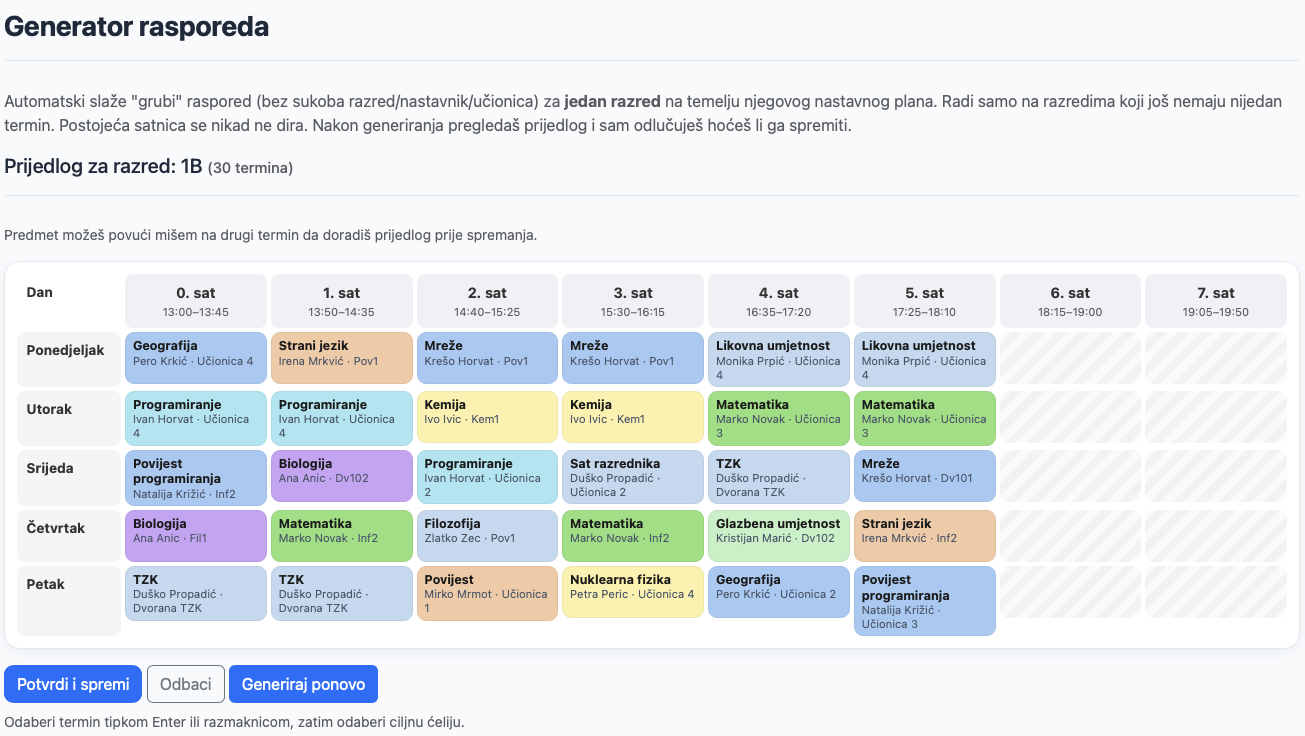Choose empty Petak cell at 7. sat
Image resolution: width=1305 pixels, height=736 pixels.
(x=1216, y=594)
